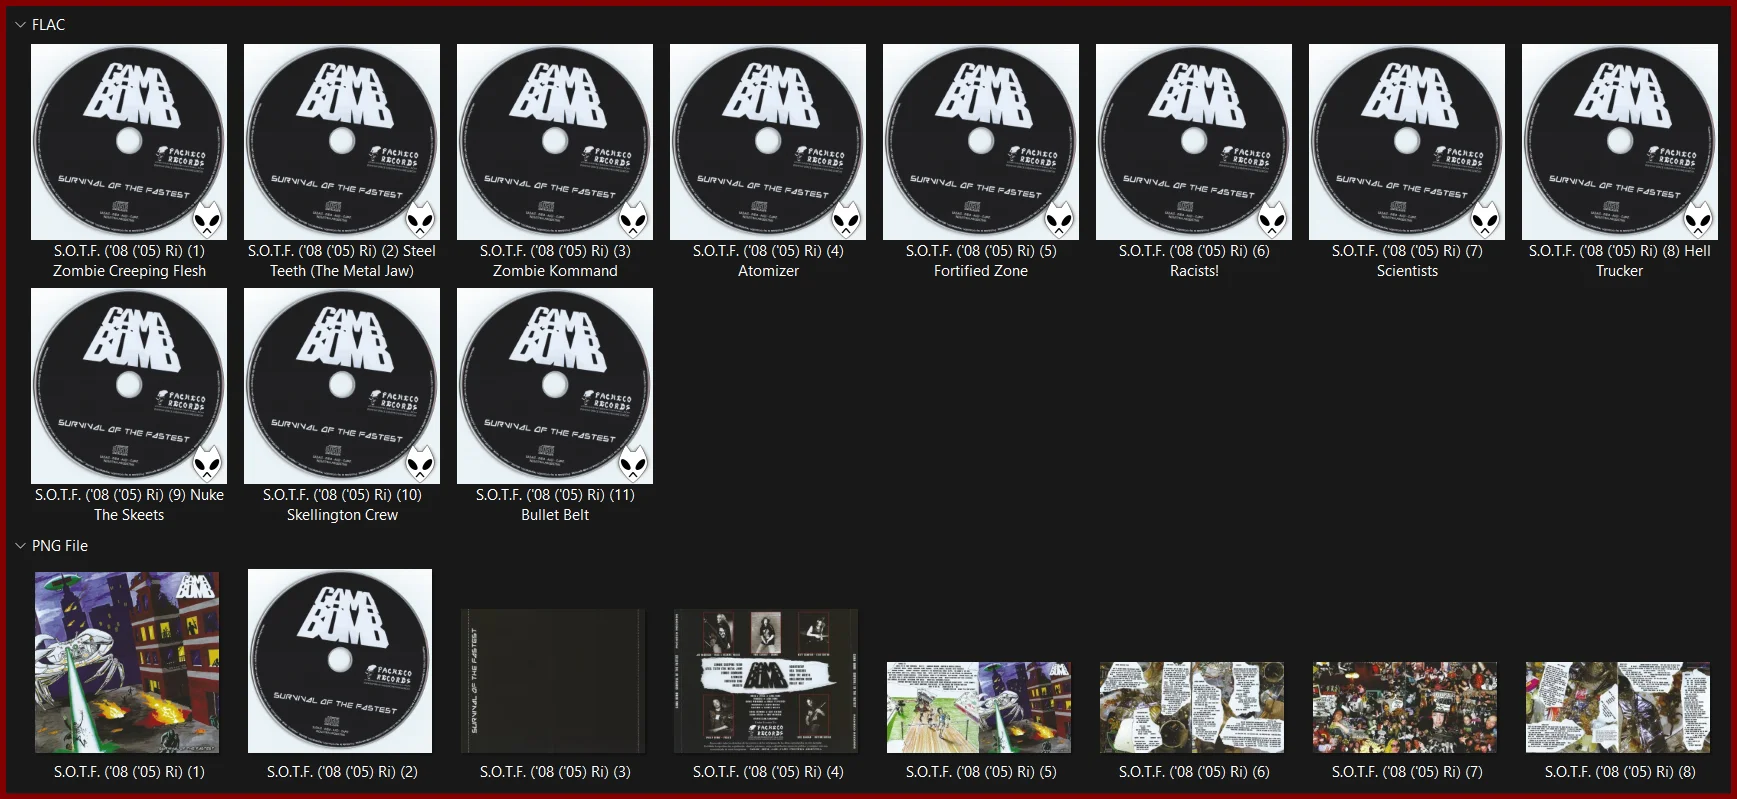Click file name text '(7) Scientists'
This screenshot has width=1737, height=799.
coord(1407,261)
